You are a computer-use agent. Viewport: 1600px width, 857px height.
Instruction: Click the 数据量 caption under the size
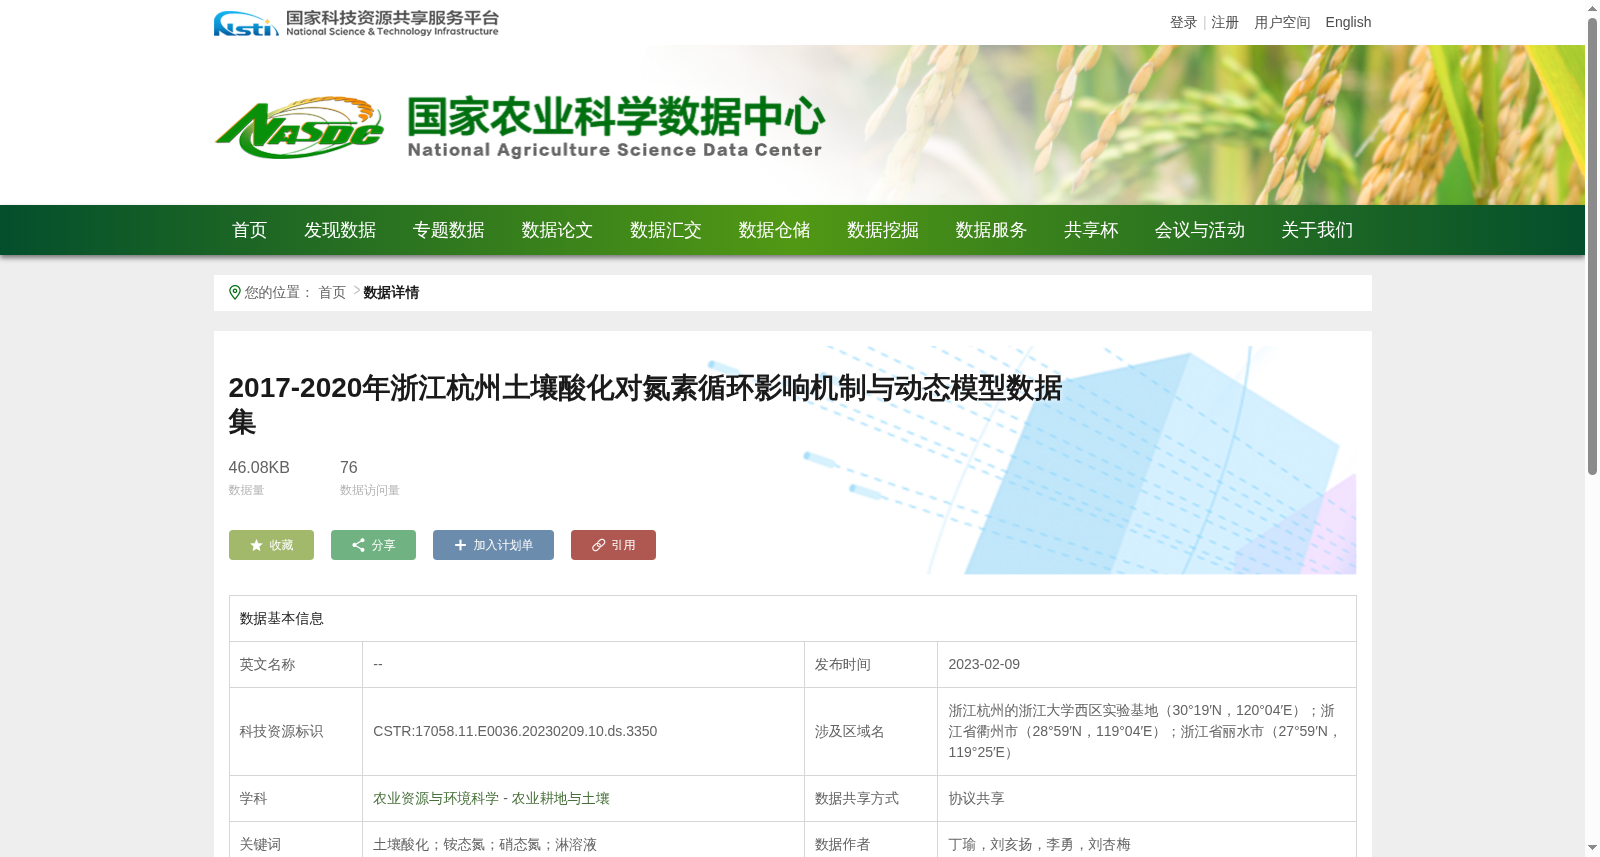pyautogui.click(x=246, y=491)
